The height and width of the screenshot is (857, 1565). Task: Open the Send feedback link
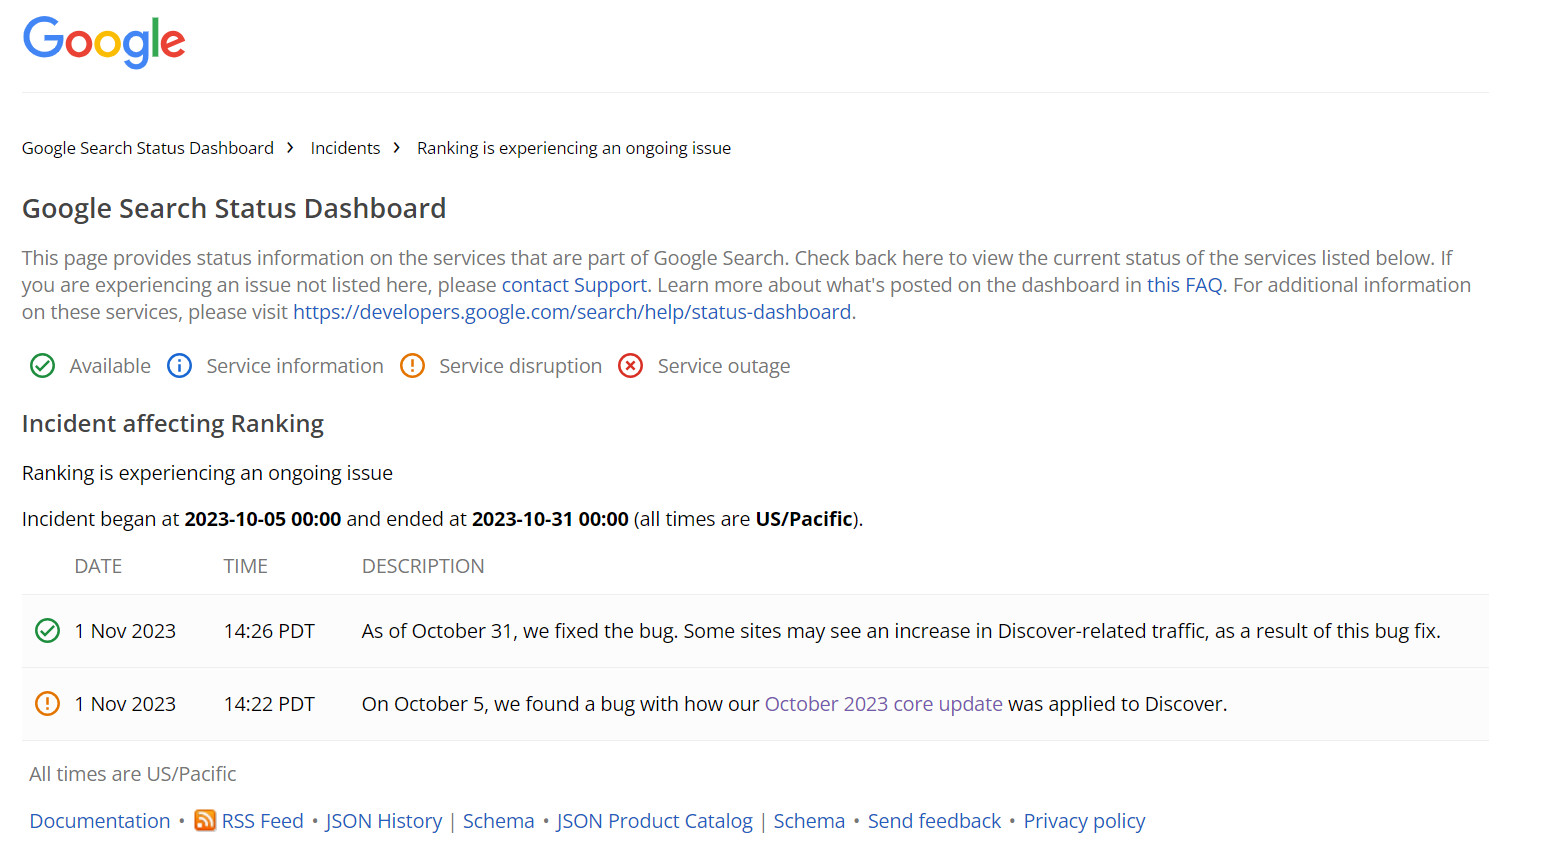[x=934, y=821]
